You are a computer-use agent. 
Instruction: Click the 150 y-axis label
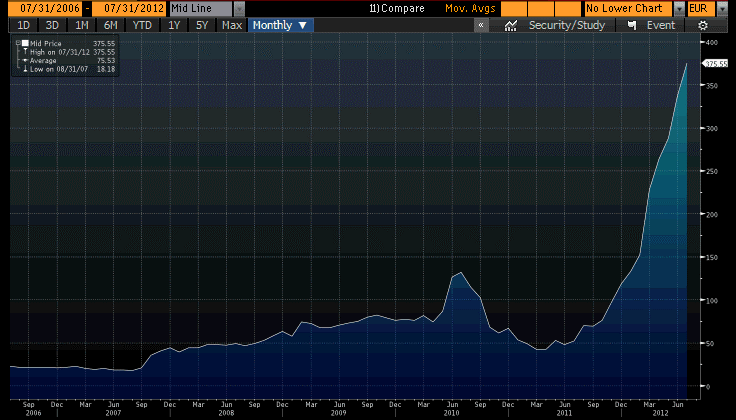point(712,257)
